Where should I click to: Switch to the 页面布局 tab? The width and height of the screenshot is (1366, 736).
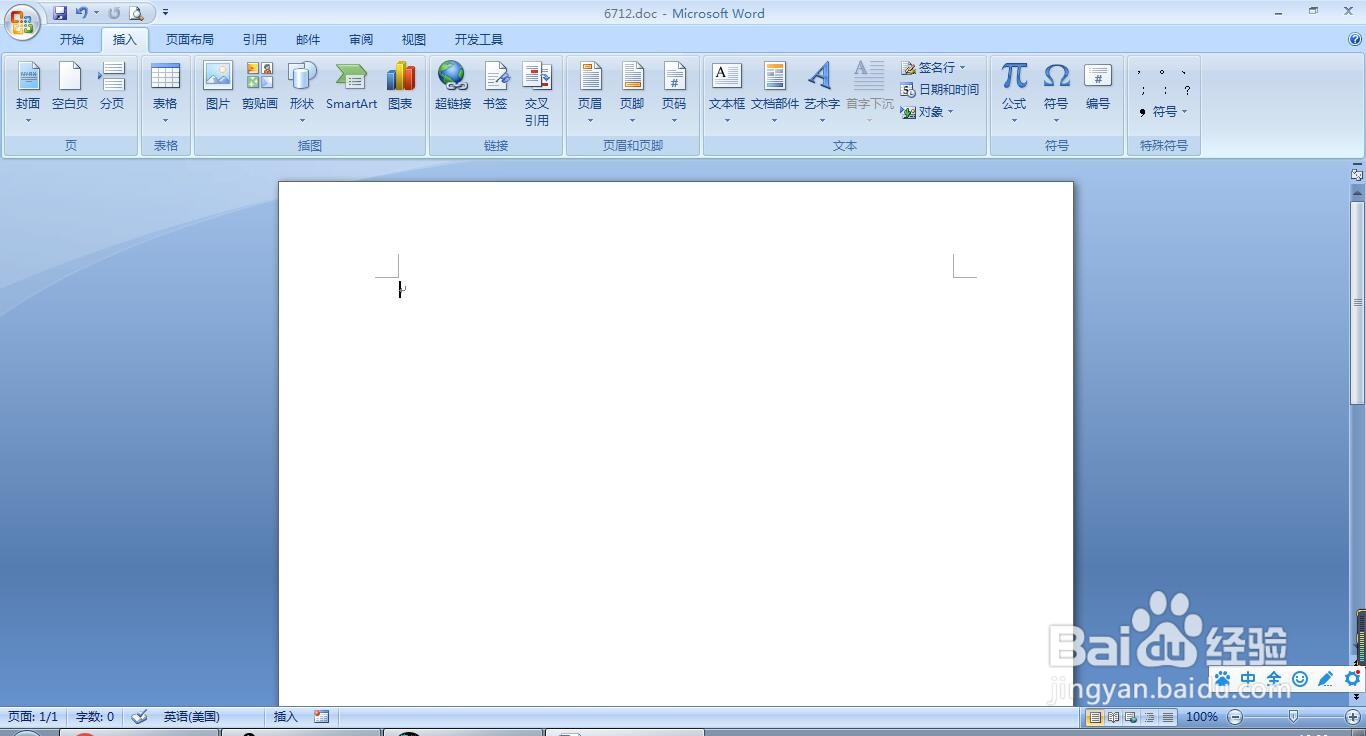click(x=190, y=40)
